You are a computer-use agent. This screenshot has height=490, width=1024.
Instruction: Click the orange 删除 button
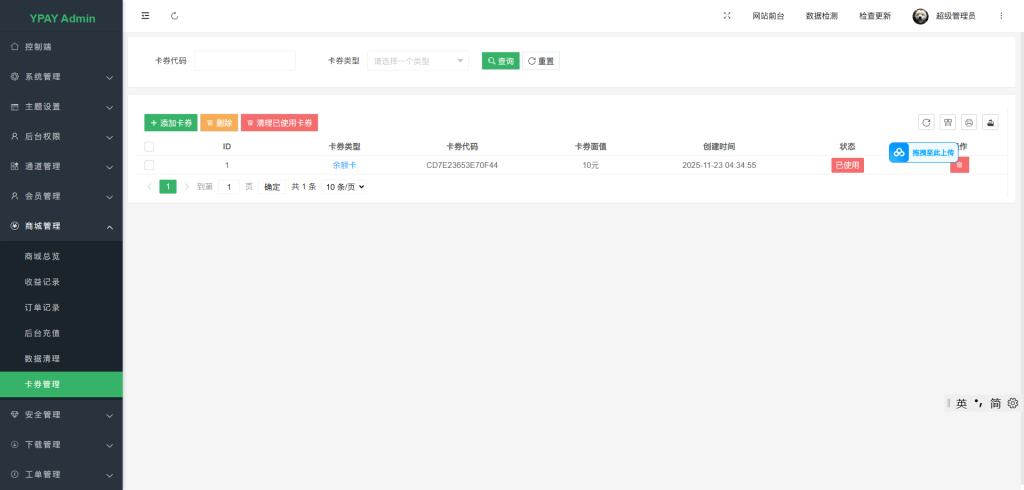[219, 123]
